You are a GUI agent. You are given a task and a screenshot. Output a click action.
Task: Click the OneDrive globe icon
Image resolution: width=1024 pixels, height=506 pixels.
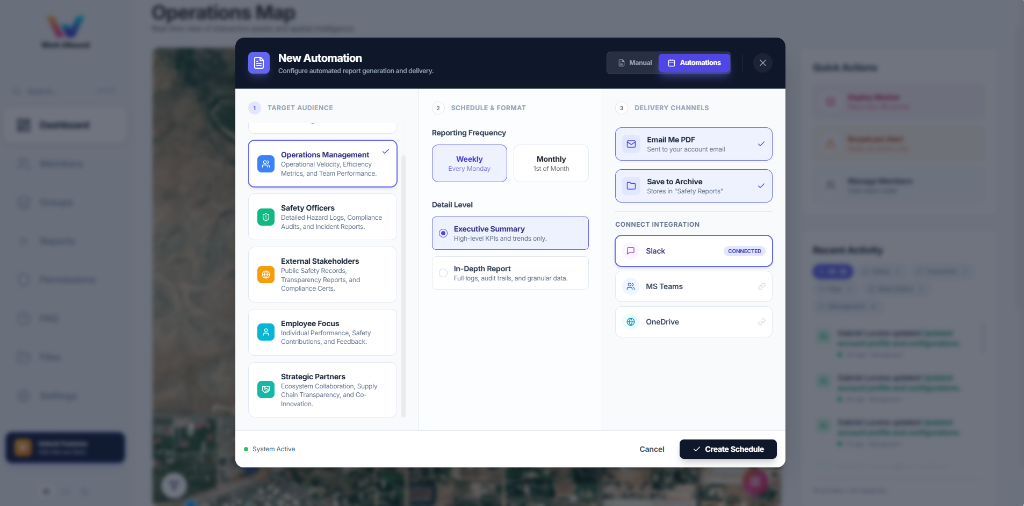pyautogui.click(x=631, y=322)
